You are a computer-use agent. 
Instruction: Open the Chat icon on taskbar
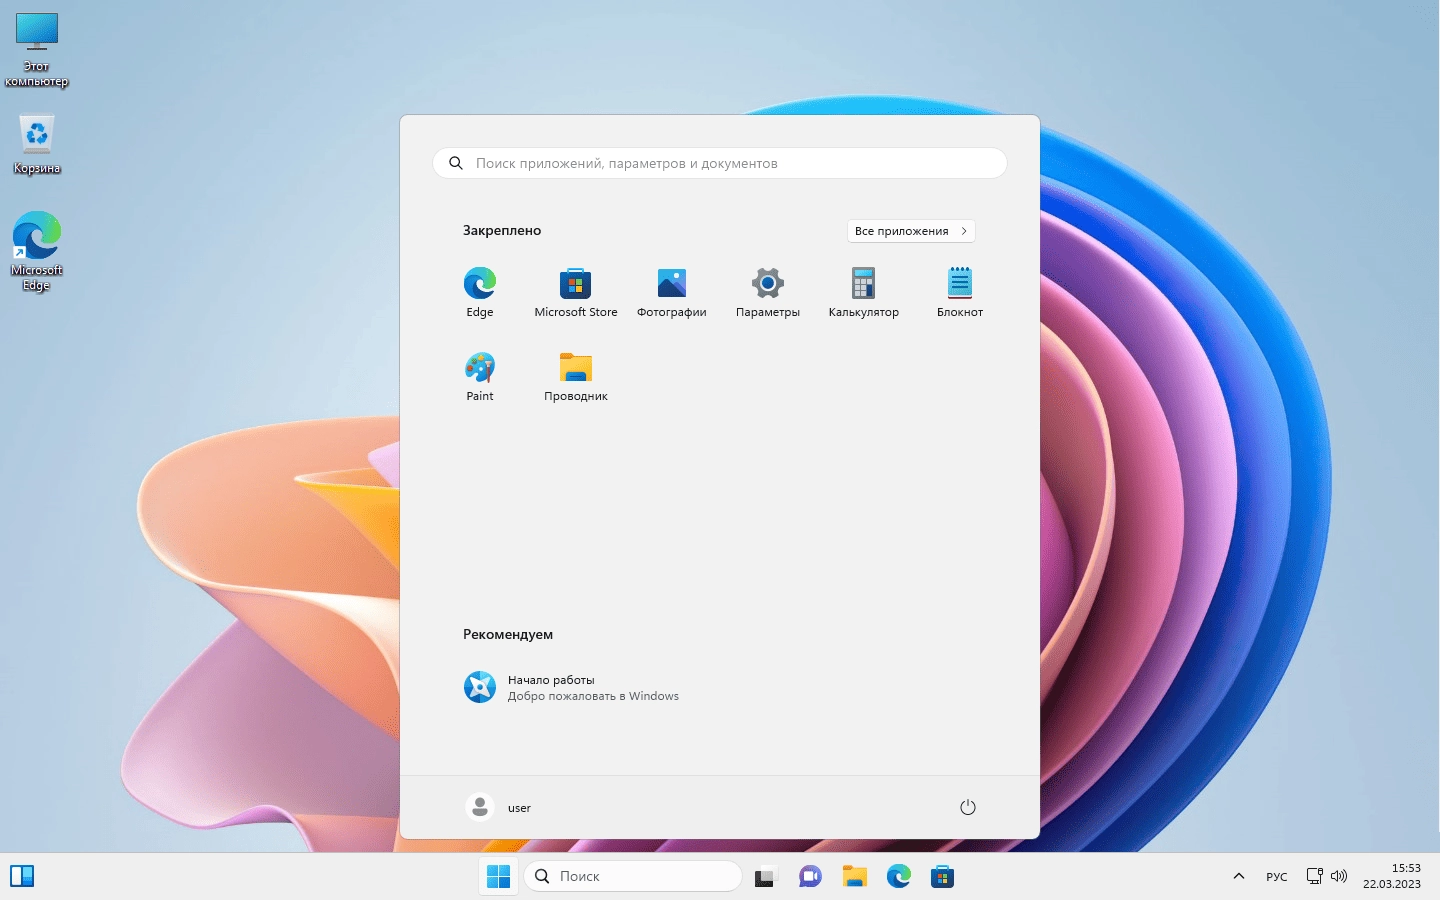810,877
